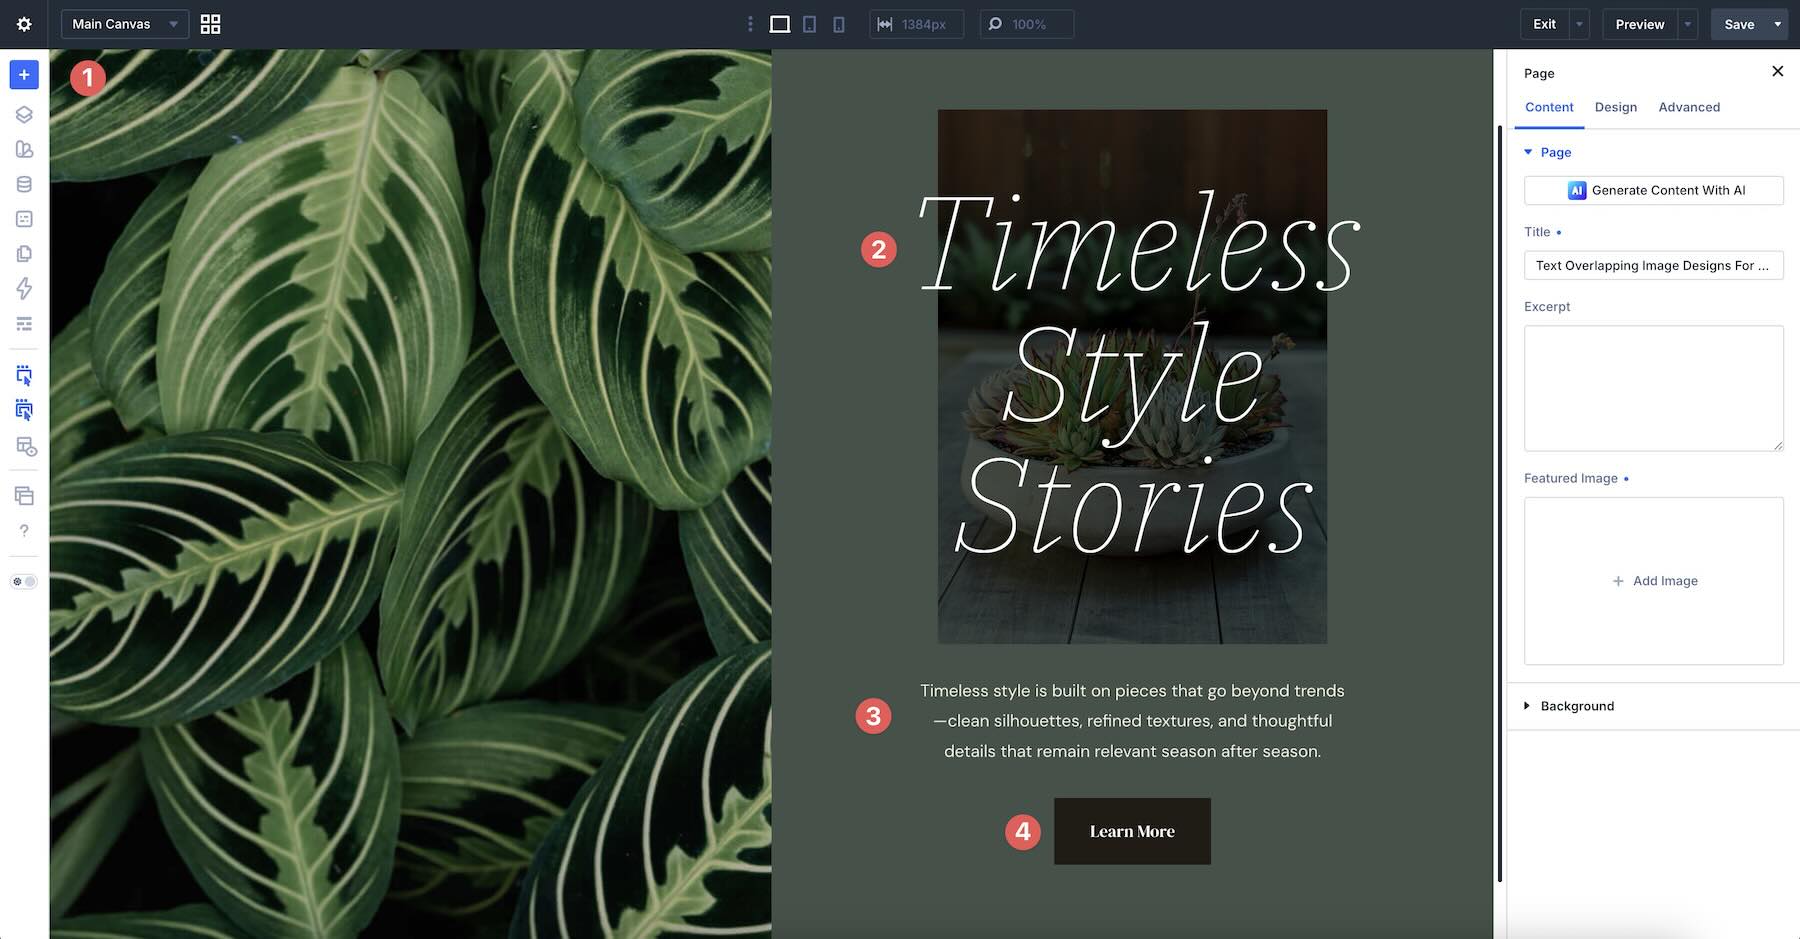Viewport: 1800px width, 939px height.
Task: Switch to the Content tab
Action: pos(1549,107)
